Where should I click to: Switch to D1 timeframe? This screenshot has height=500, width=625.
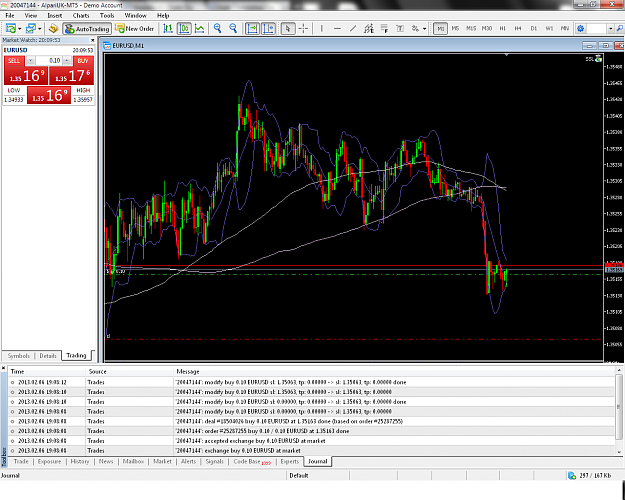click(x=534, y=29)
